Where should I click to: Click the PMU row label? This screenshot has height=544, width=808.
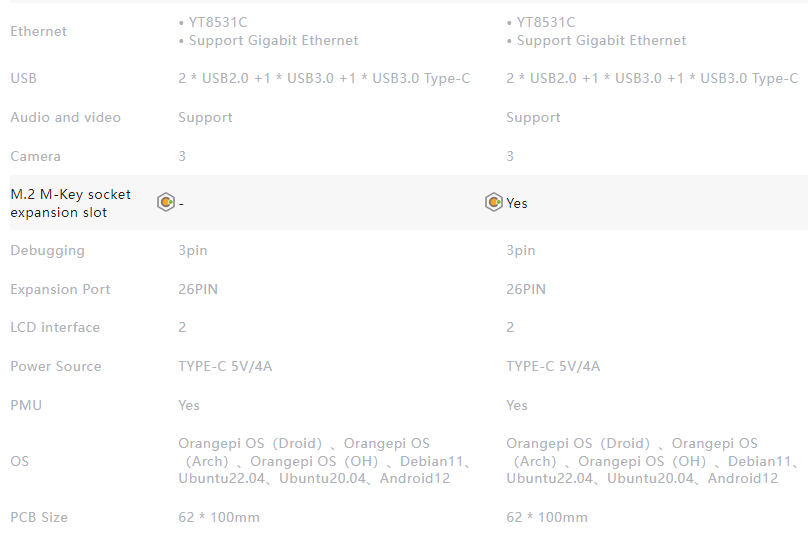(26, 405)
